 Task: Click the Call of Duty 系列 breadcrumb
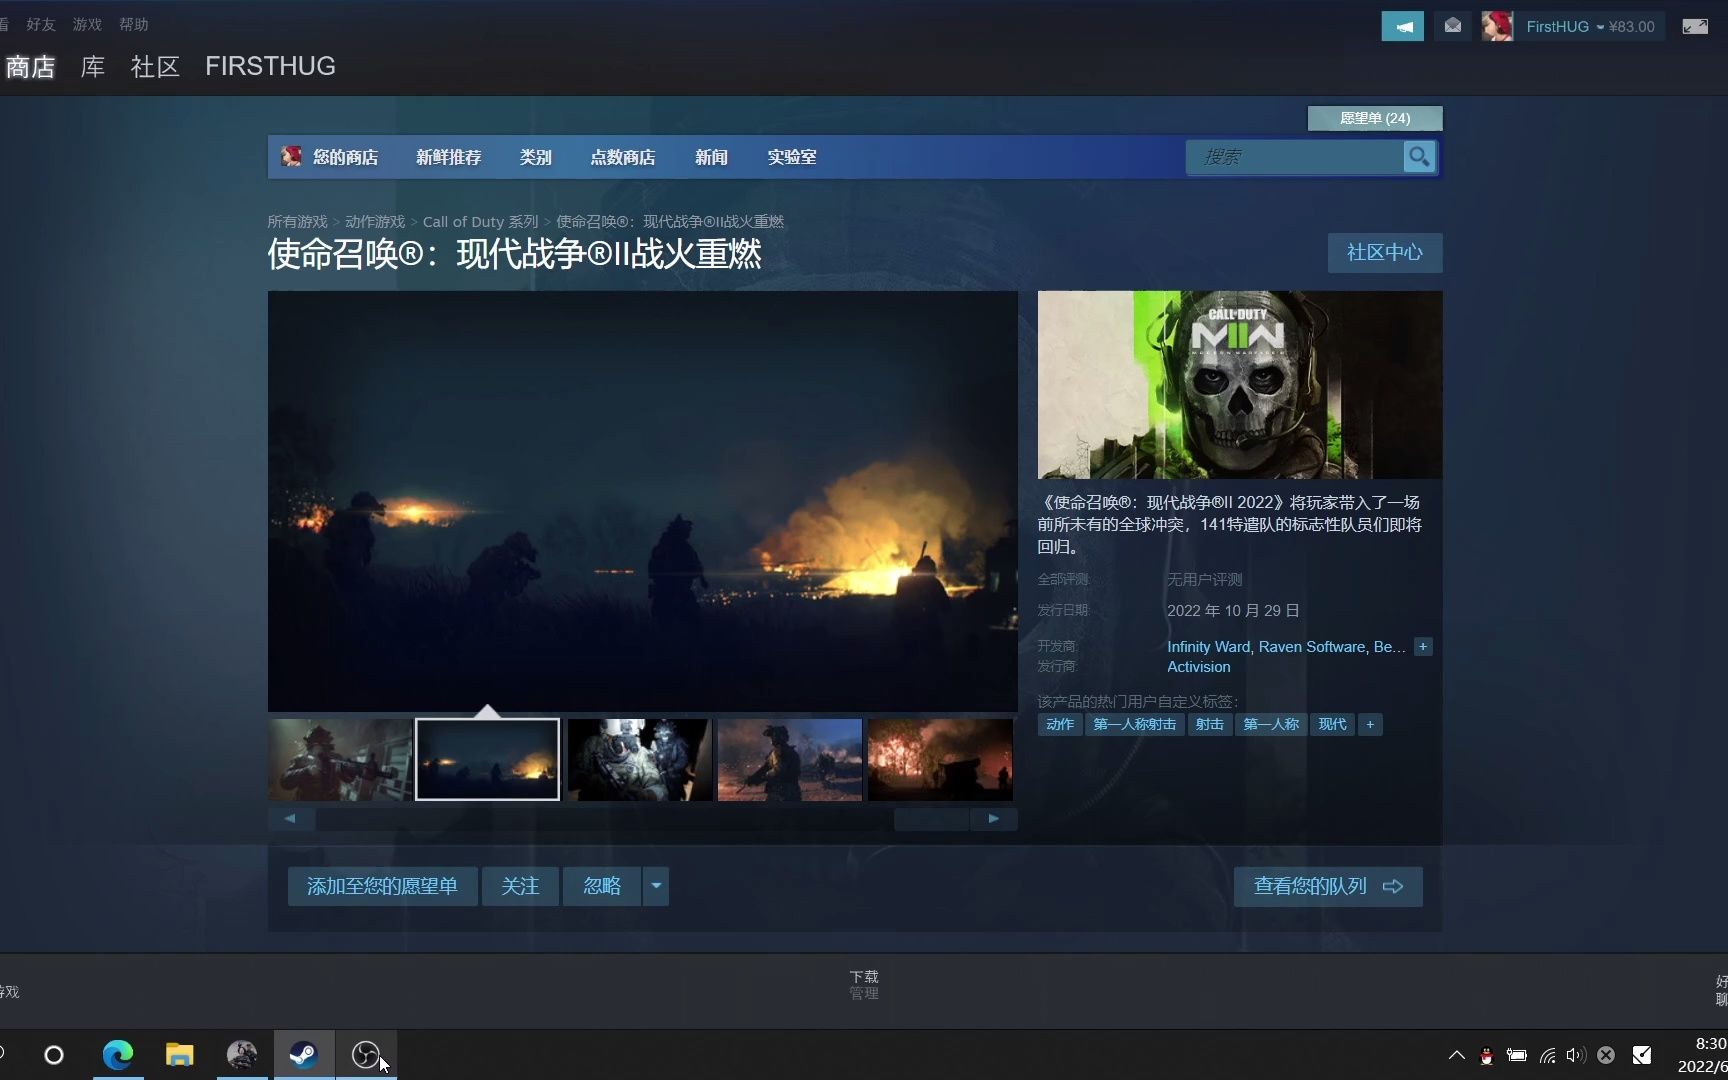coord(480,222)
